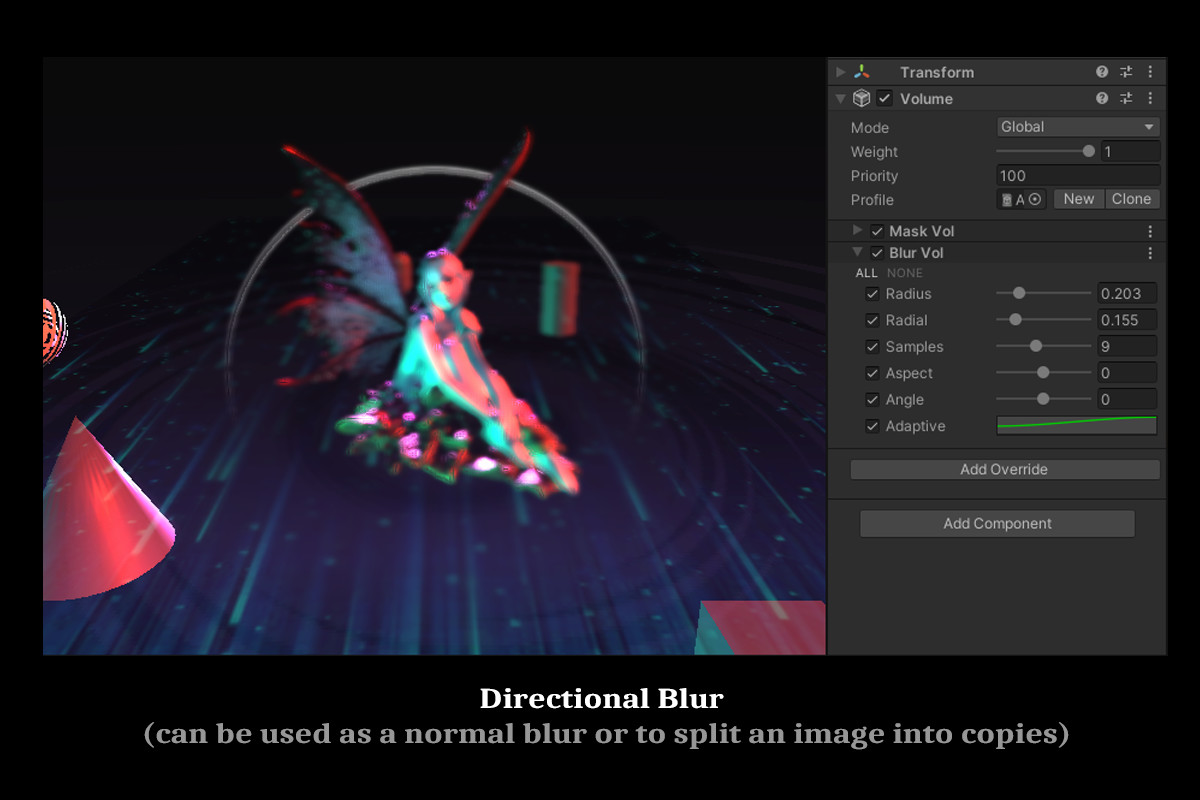Click the Transform component gizmo icon
This screenshot has height=800, width=1200.
tap(862, 72)
